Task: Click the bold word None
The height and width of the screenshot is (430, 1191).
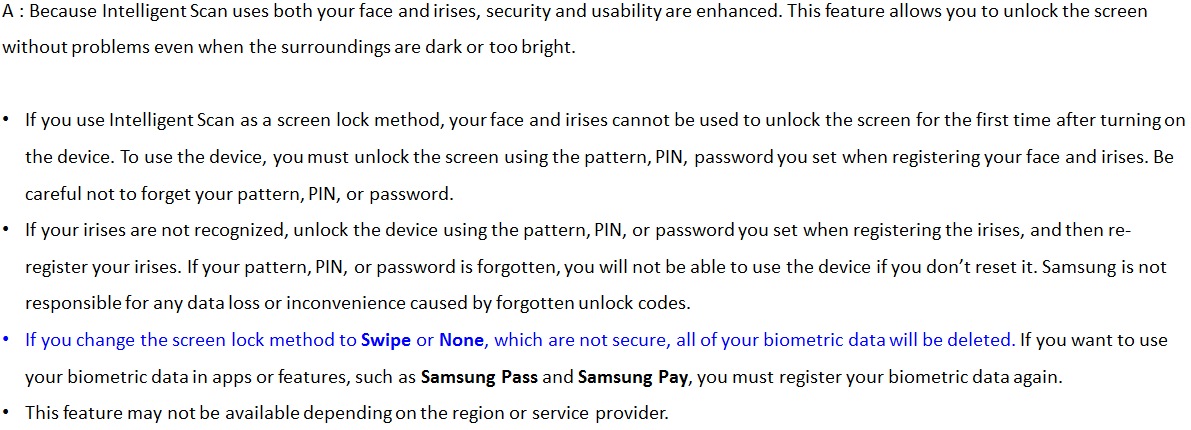Action: (461, 340)
